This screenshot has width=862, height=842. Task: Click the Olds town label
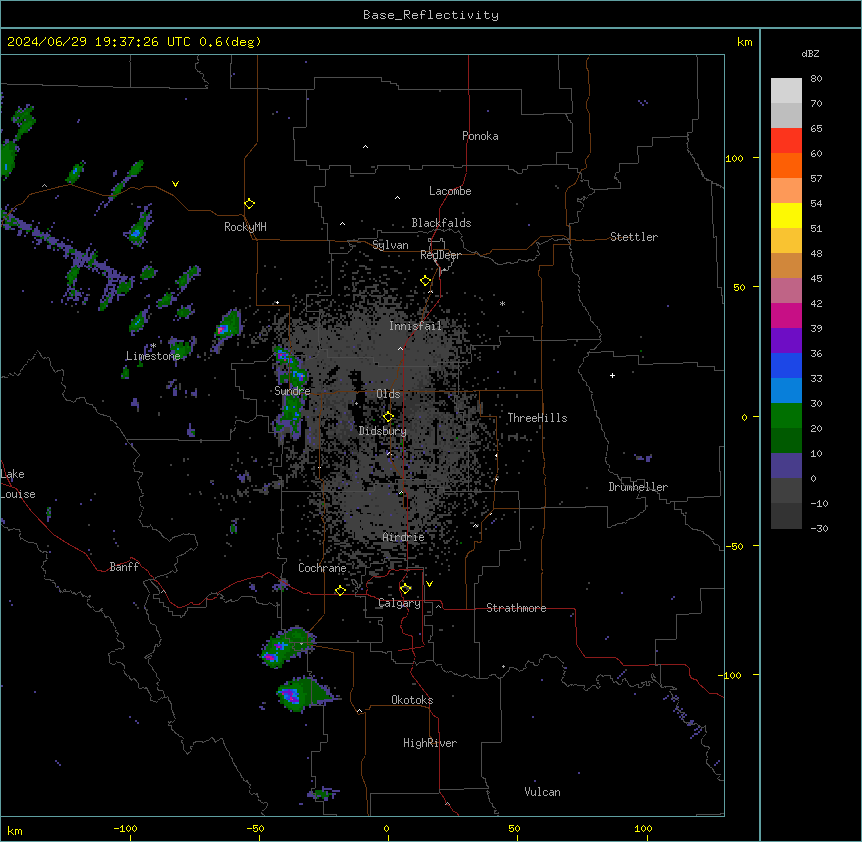click(x=388, y=394)
